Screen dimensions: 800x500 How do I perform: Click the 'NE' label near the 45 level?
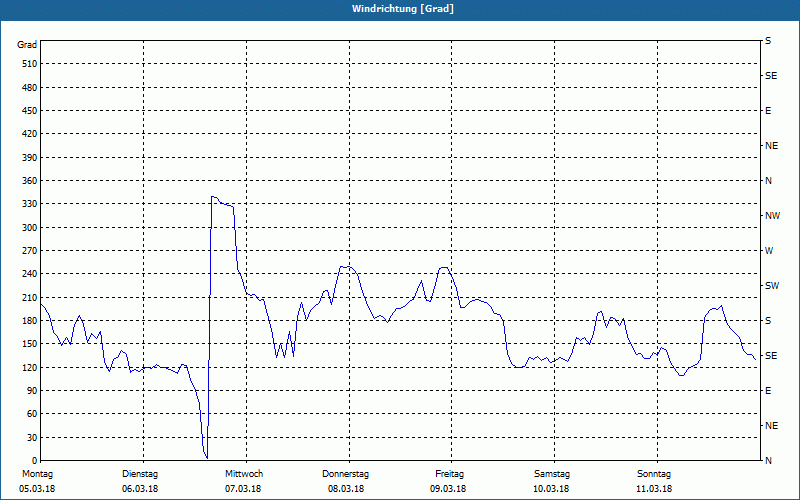pos(771,426)
